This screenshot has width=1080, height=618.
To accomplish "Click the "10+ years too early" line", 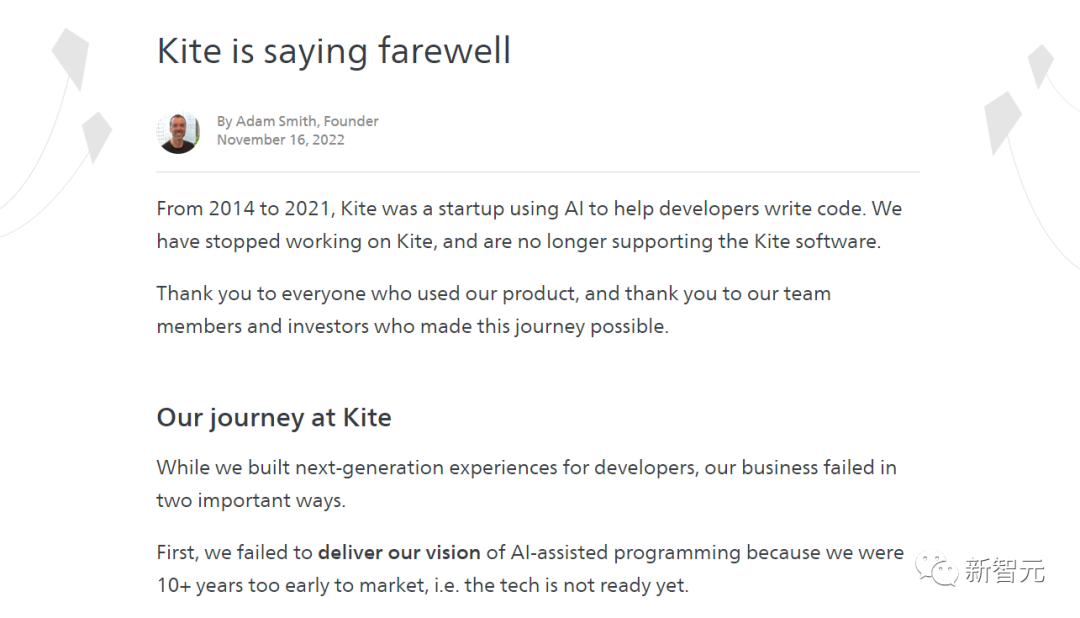I will (423, 585).
